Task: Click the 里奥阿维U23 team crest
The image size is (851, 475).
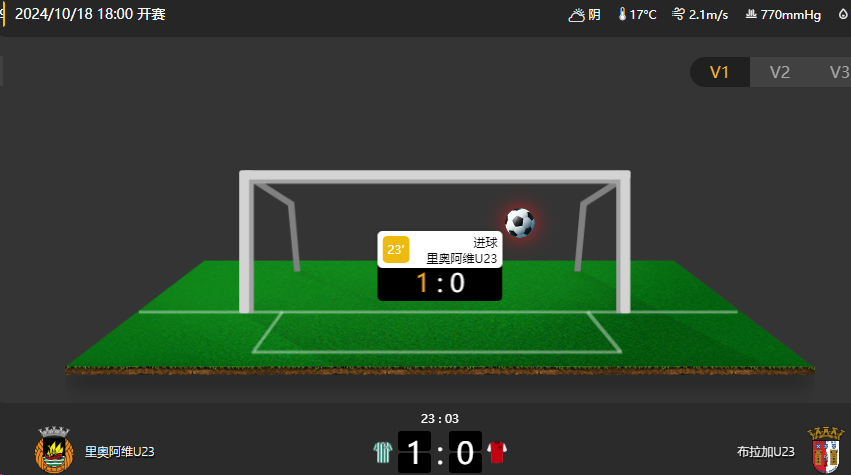Action: pos(54,449)
